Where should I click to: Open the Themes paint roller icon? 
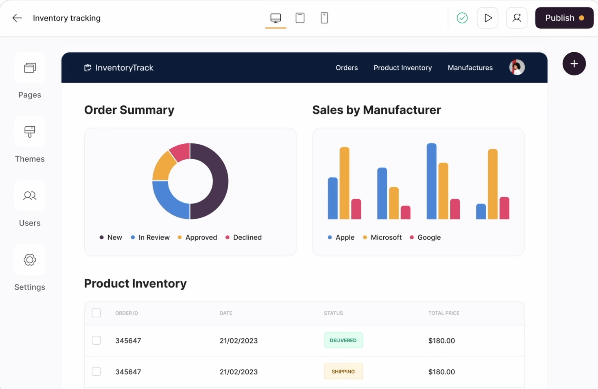(30, 132)
